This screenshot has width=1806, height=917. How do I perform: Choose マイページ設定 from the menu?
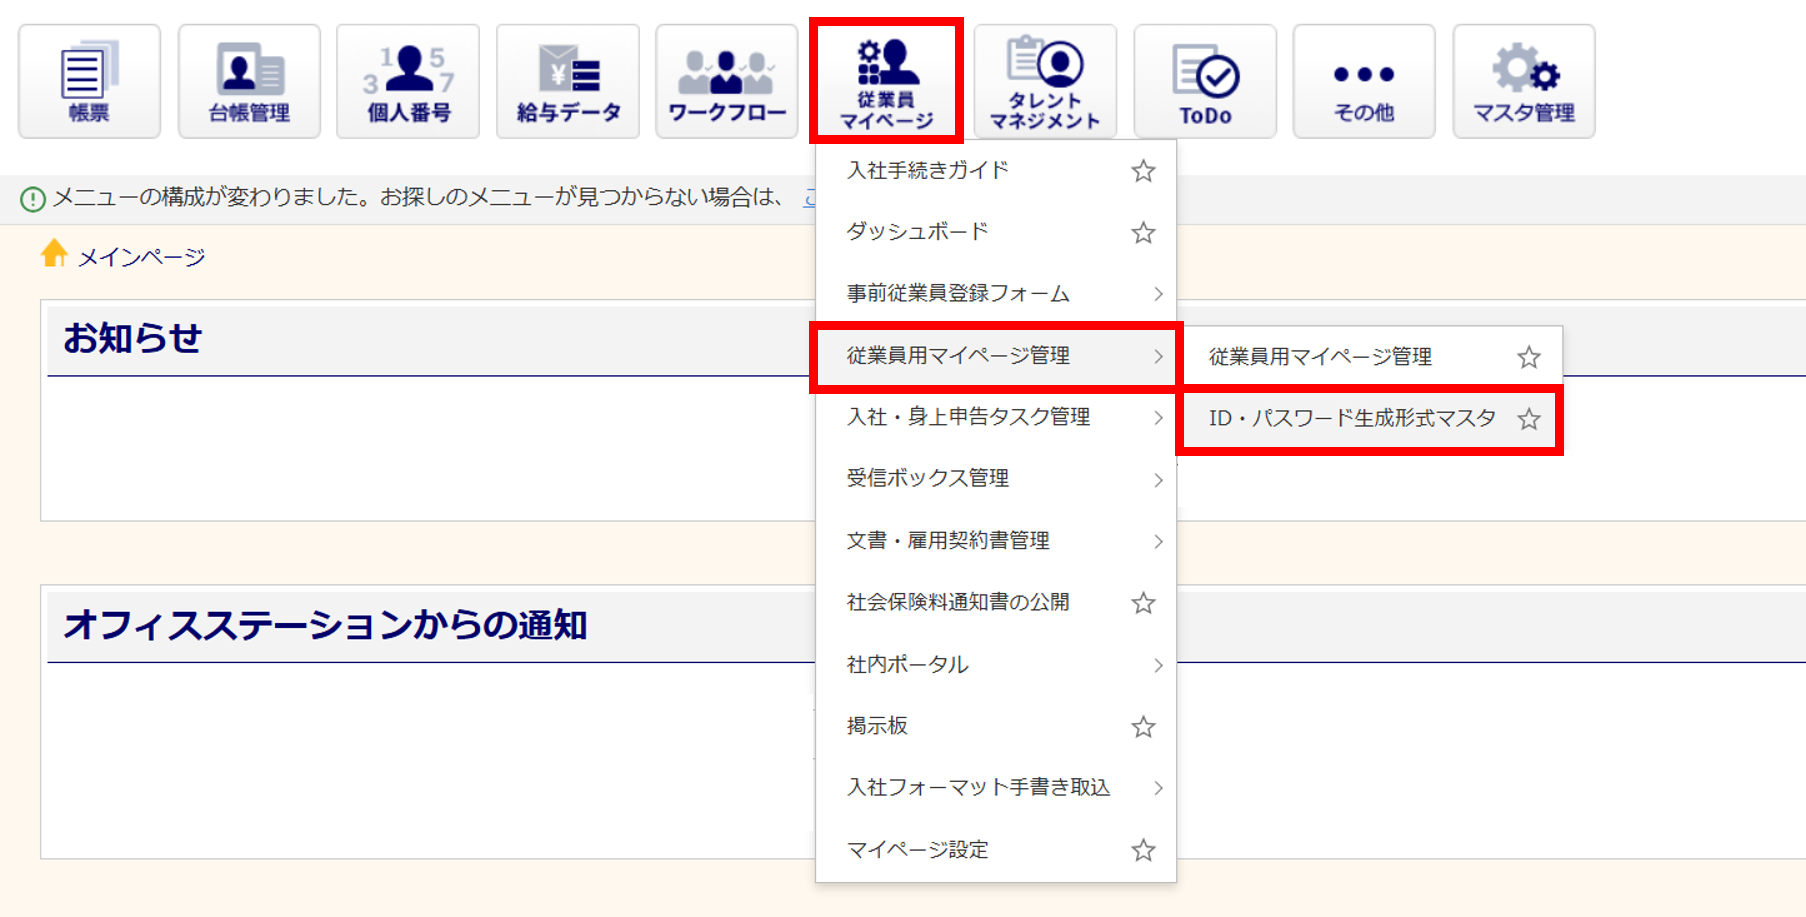tap(917, 850)
